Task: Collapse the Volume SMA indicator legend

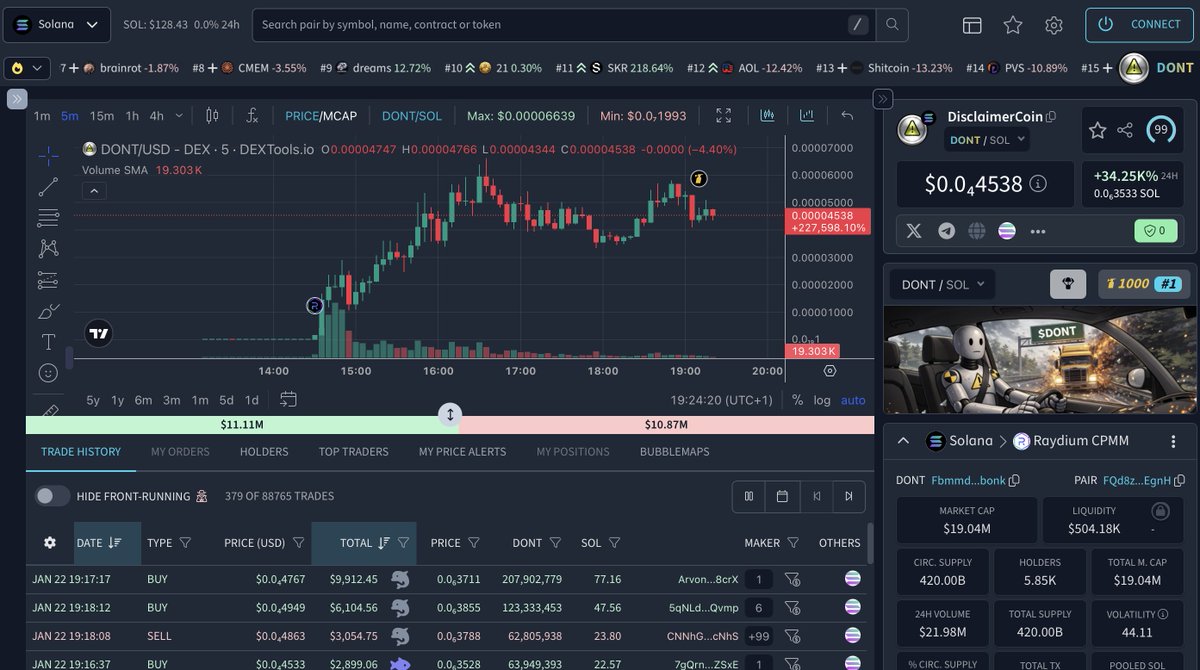Action: tap(93, 191)
